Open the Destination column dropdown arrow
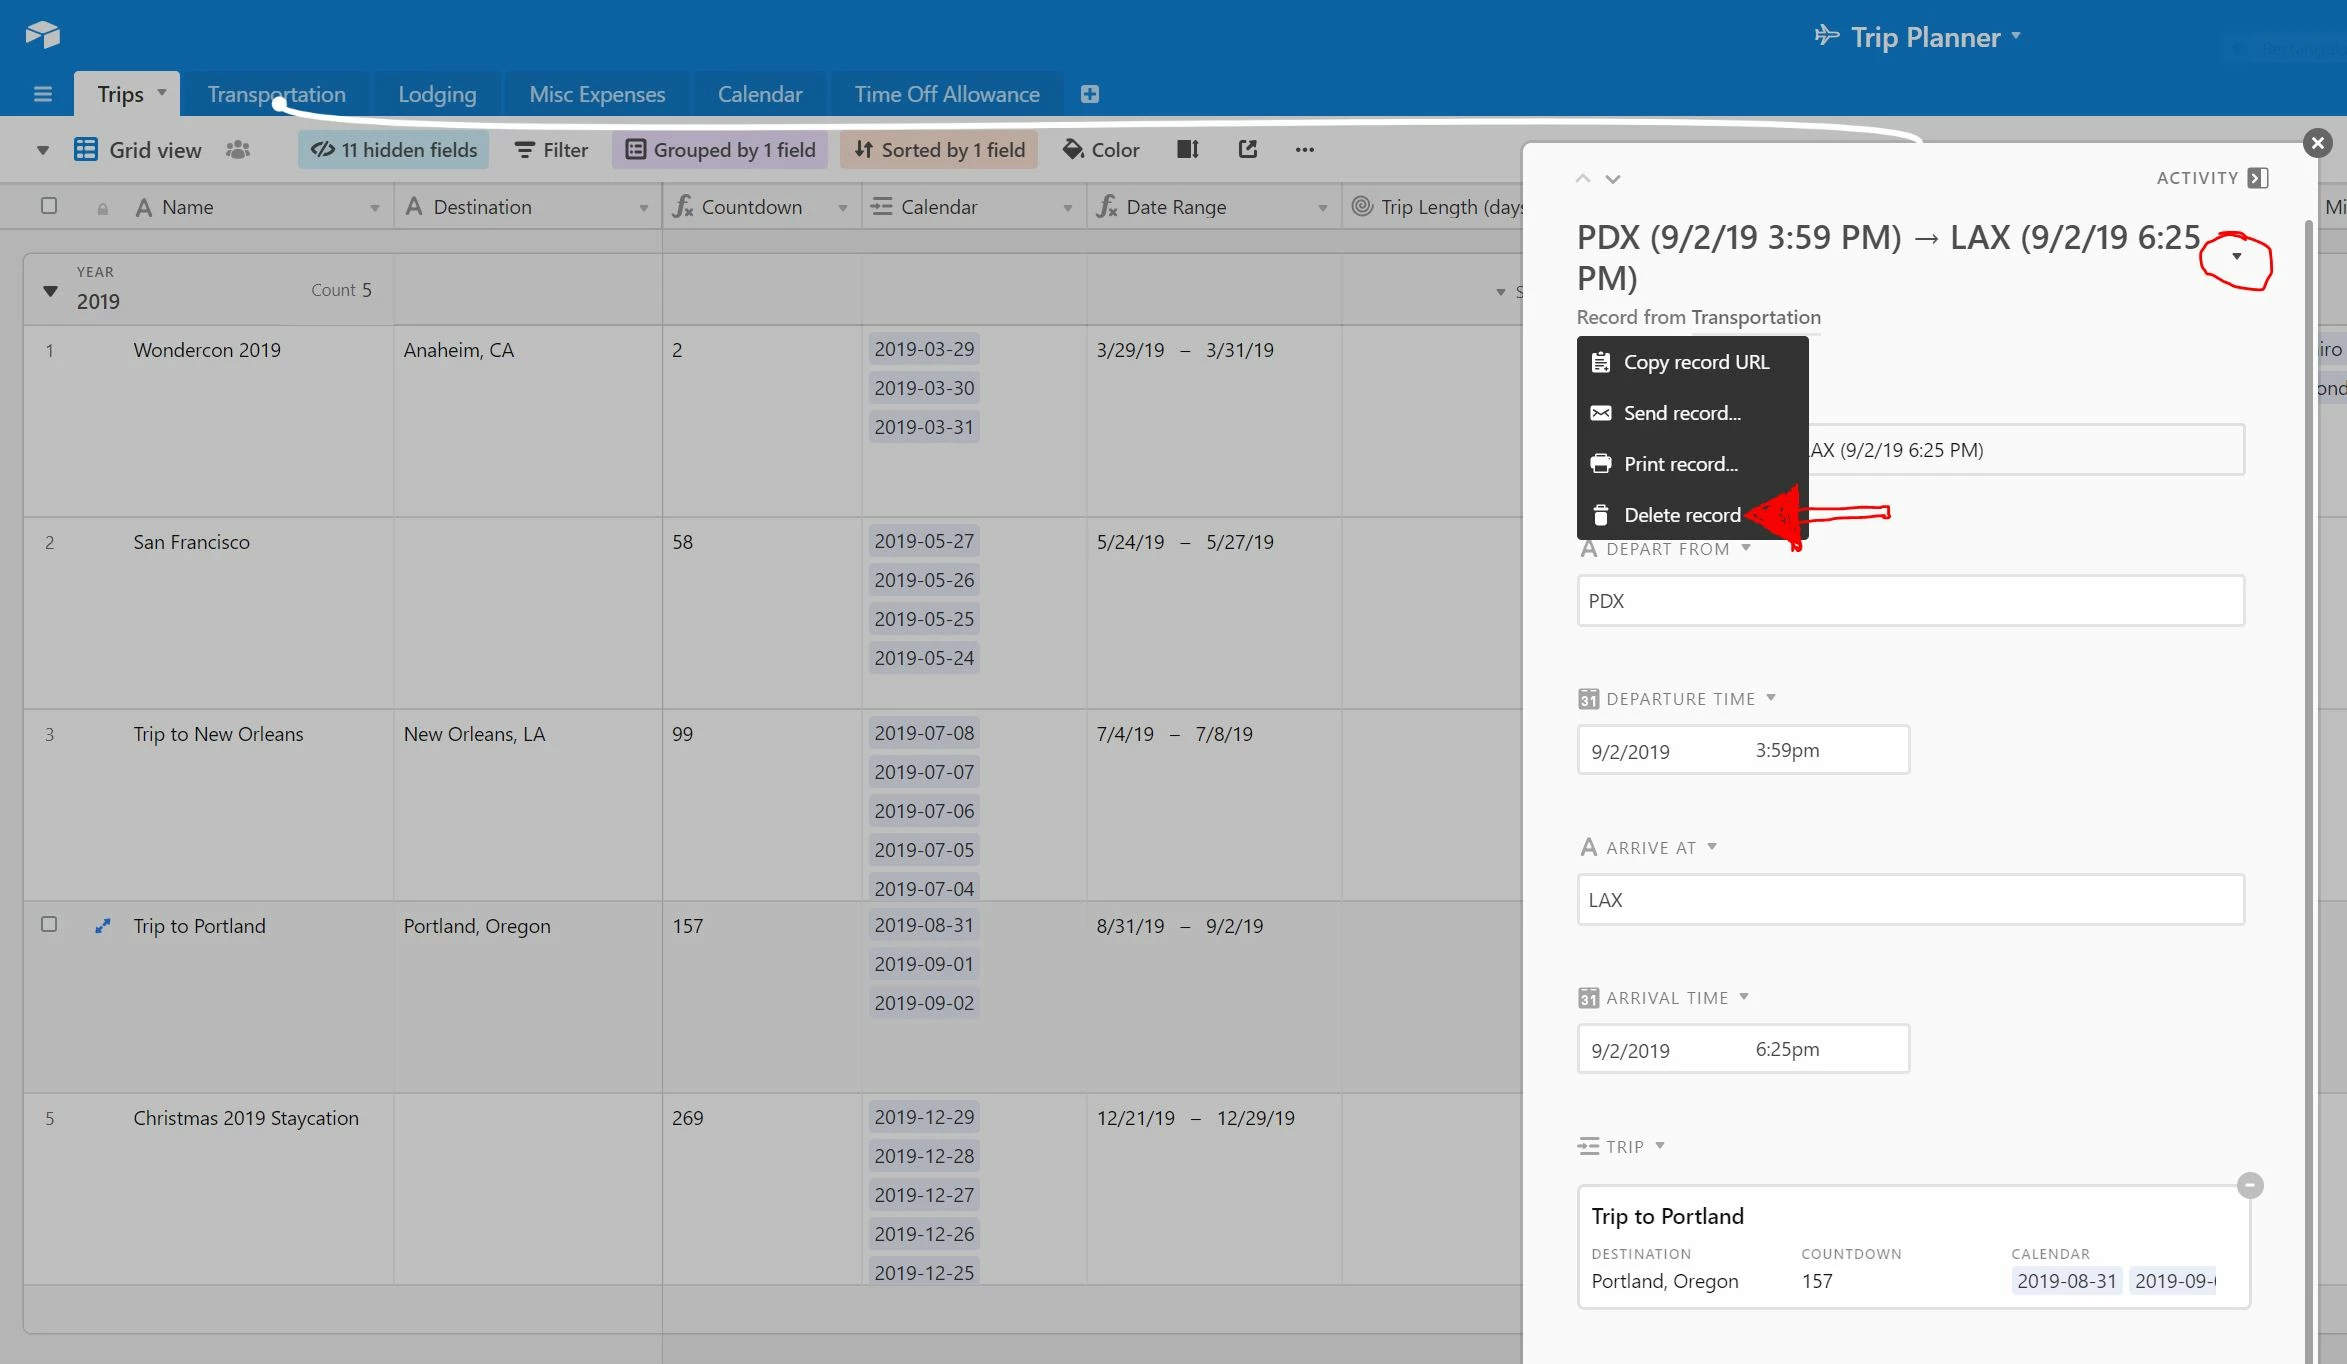Image resolution: width=2347 pixels, height=1364 pixels. 644,208
